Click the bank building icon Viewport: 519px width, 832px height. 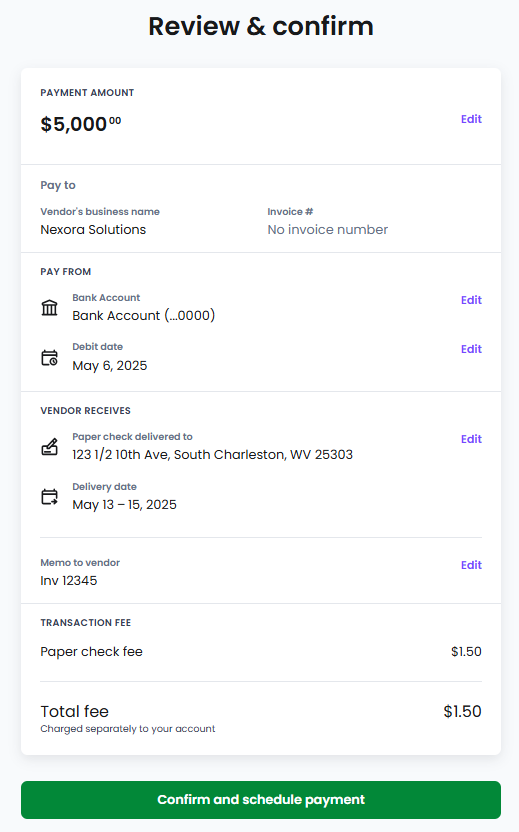[x=49, y=308]
